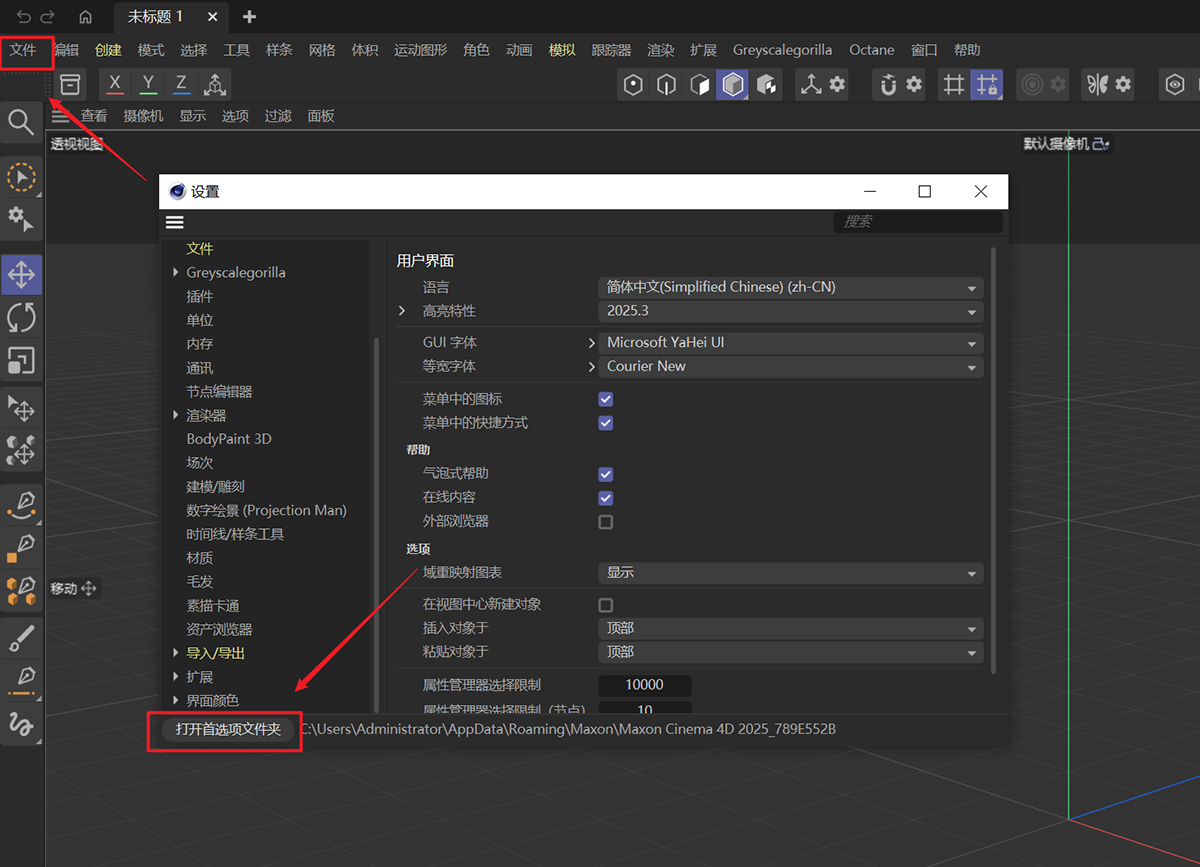Toggle Z axis lock
The height and width of the screenshot is (867, 1200).
pyautogui.click(x=181, y=84)
